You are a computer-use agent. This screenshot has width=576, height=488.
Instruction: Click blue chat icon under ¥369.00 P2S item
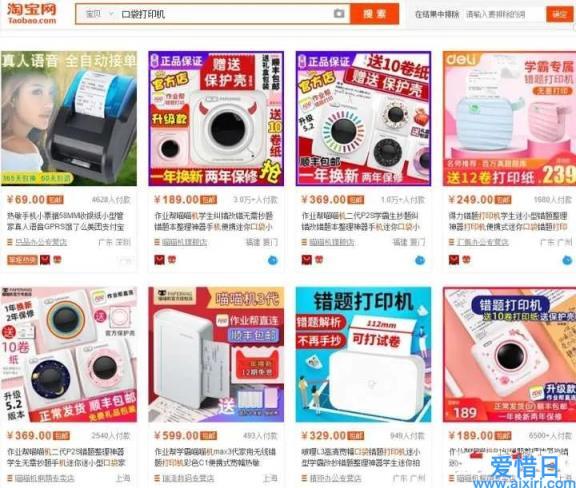[x=420, y=261]
